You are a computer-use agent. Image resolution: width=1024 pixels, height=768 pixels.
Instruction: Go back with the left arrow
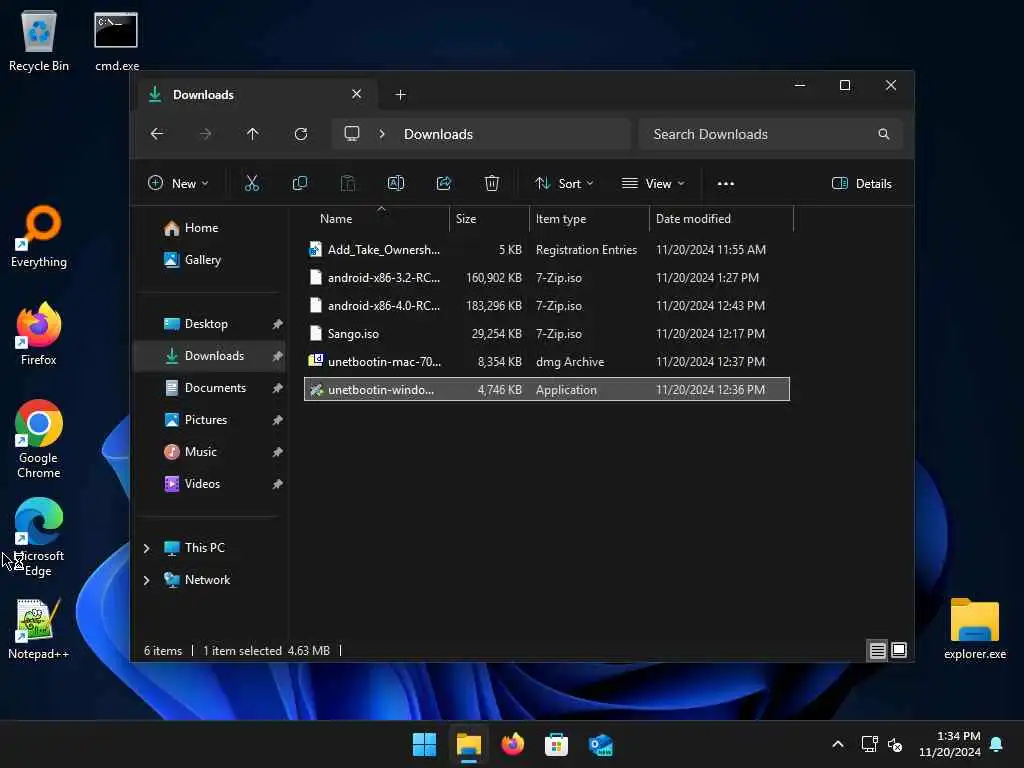[x=157, y=134]
